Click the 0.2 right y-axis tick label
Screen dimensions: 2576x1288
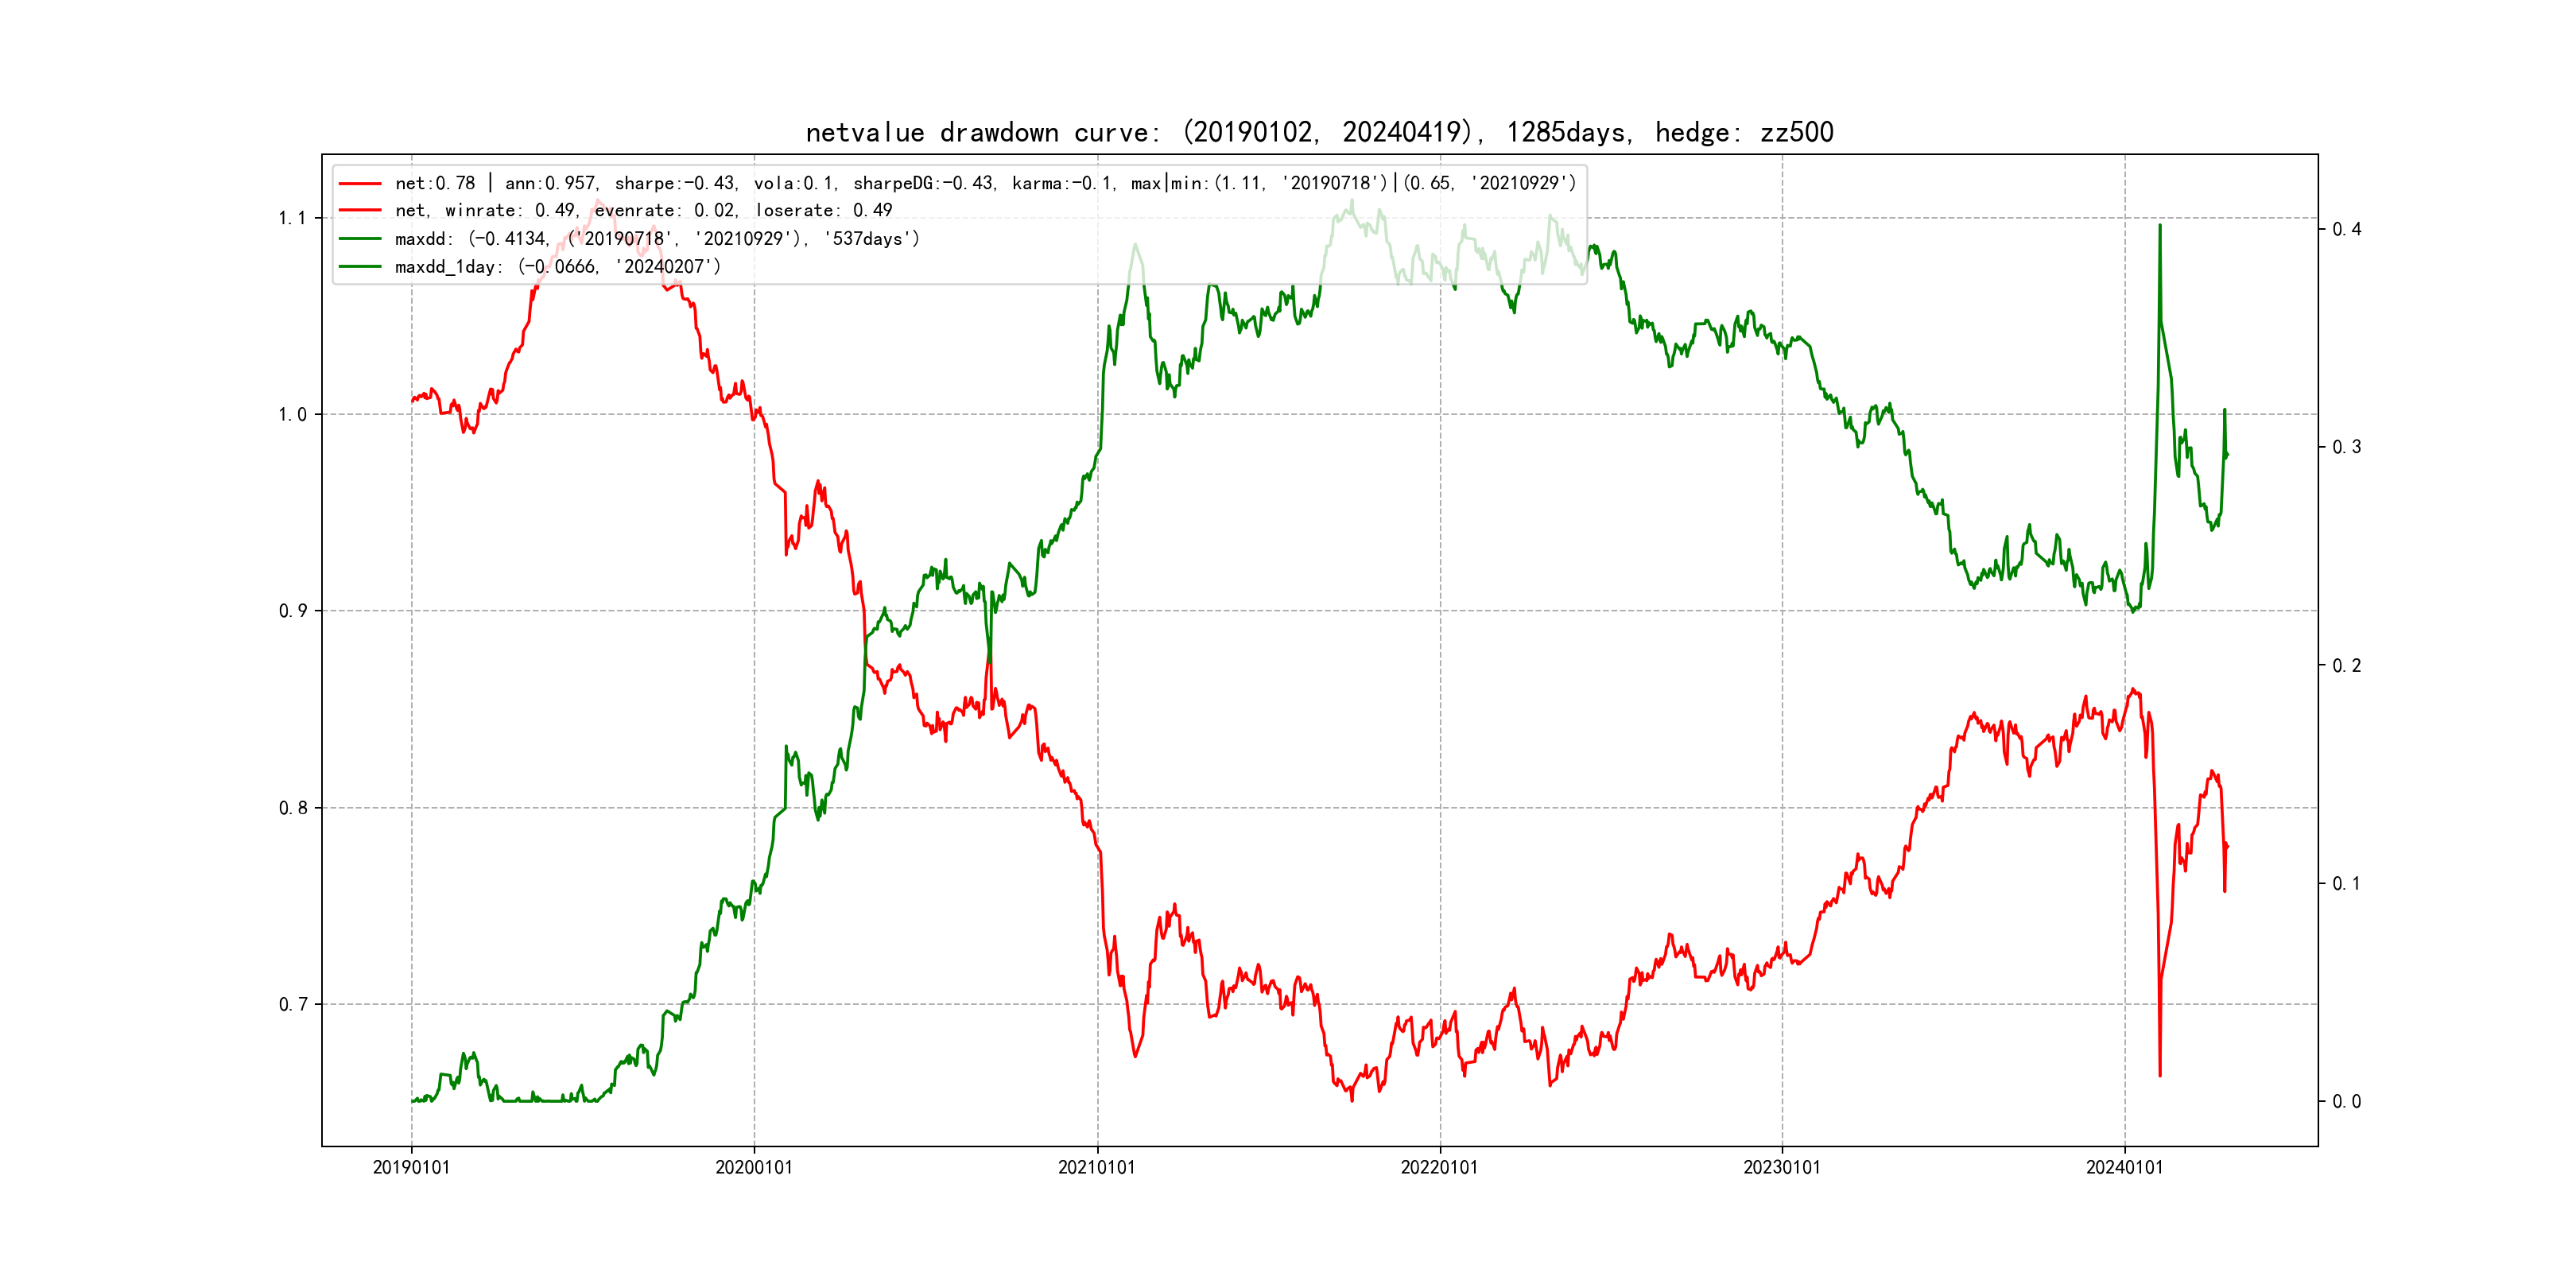click(2346, 665)
